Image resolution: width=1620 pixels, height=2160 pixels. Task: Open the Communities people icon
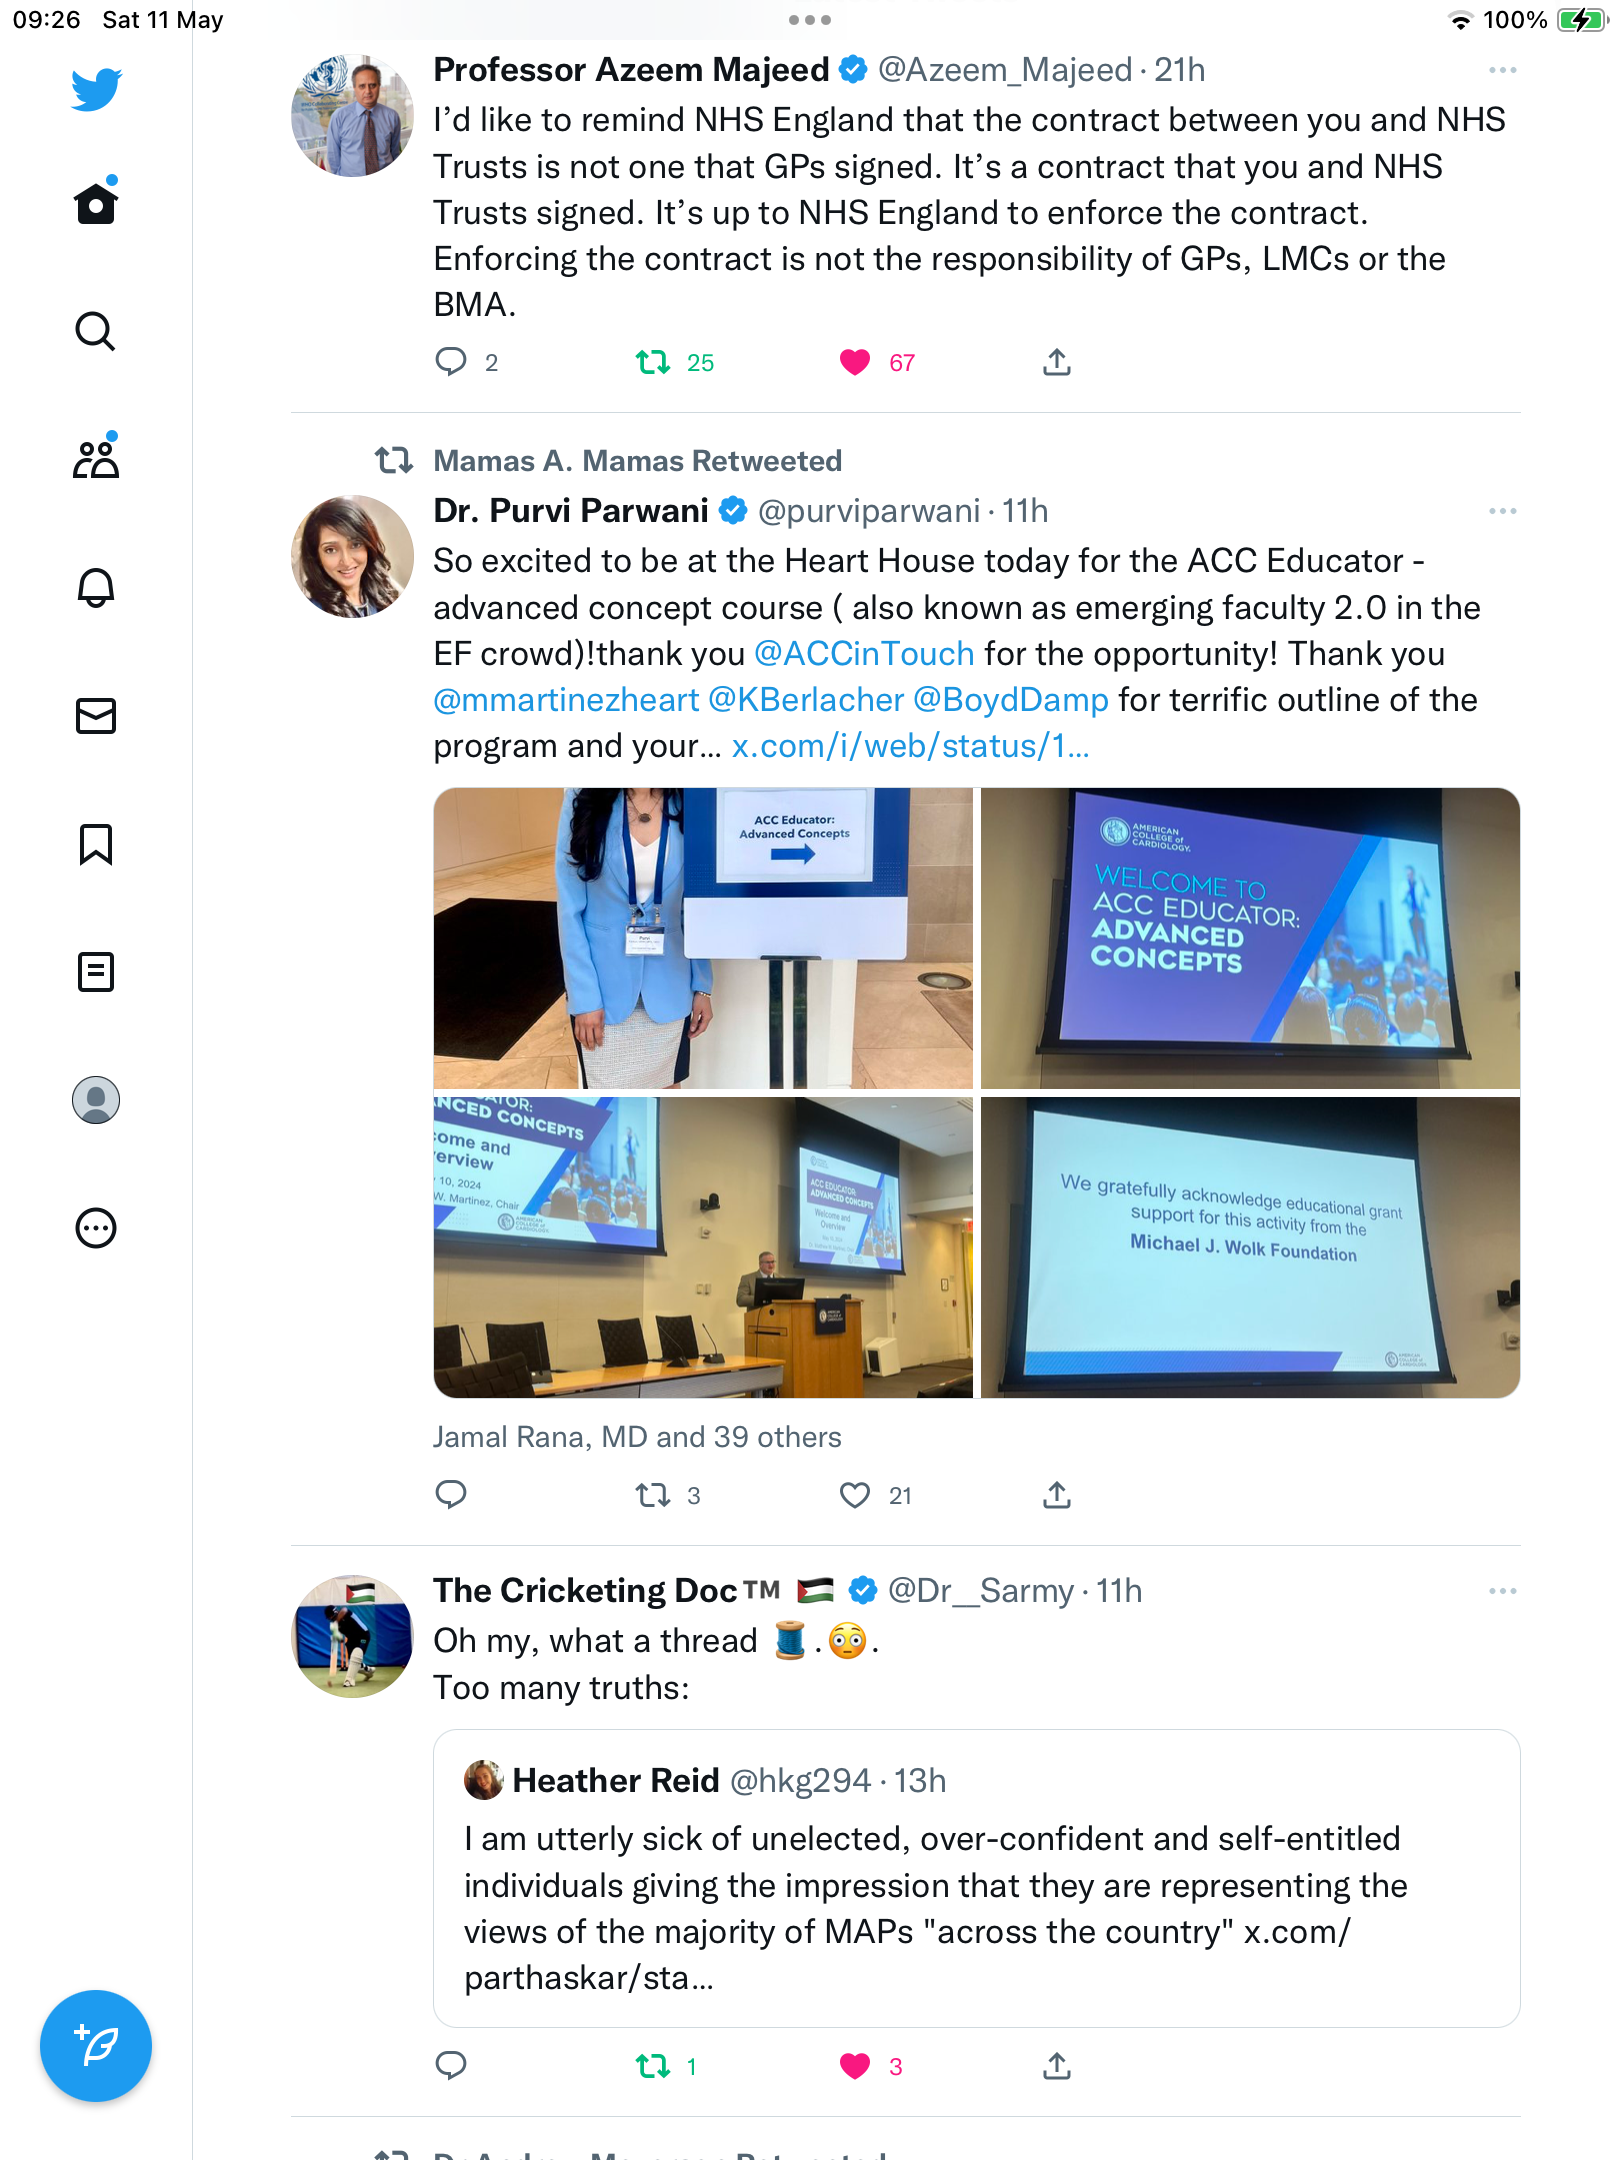(96, 458)
